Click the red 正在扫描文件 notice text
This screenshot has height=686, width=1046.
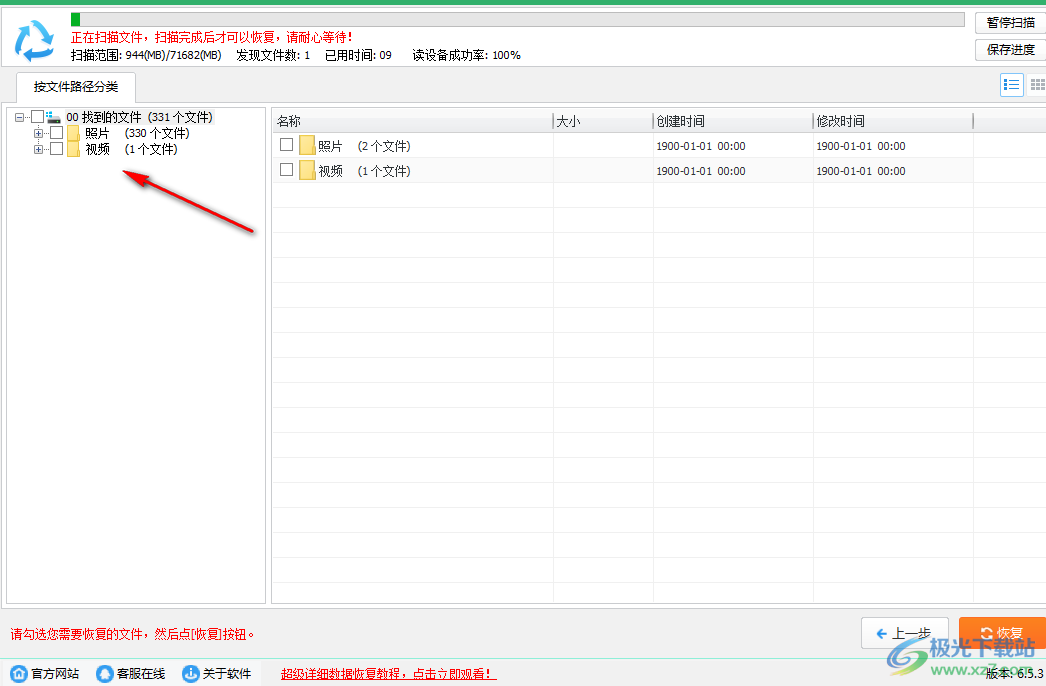point(211,37)
